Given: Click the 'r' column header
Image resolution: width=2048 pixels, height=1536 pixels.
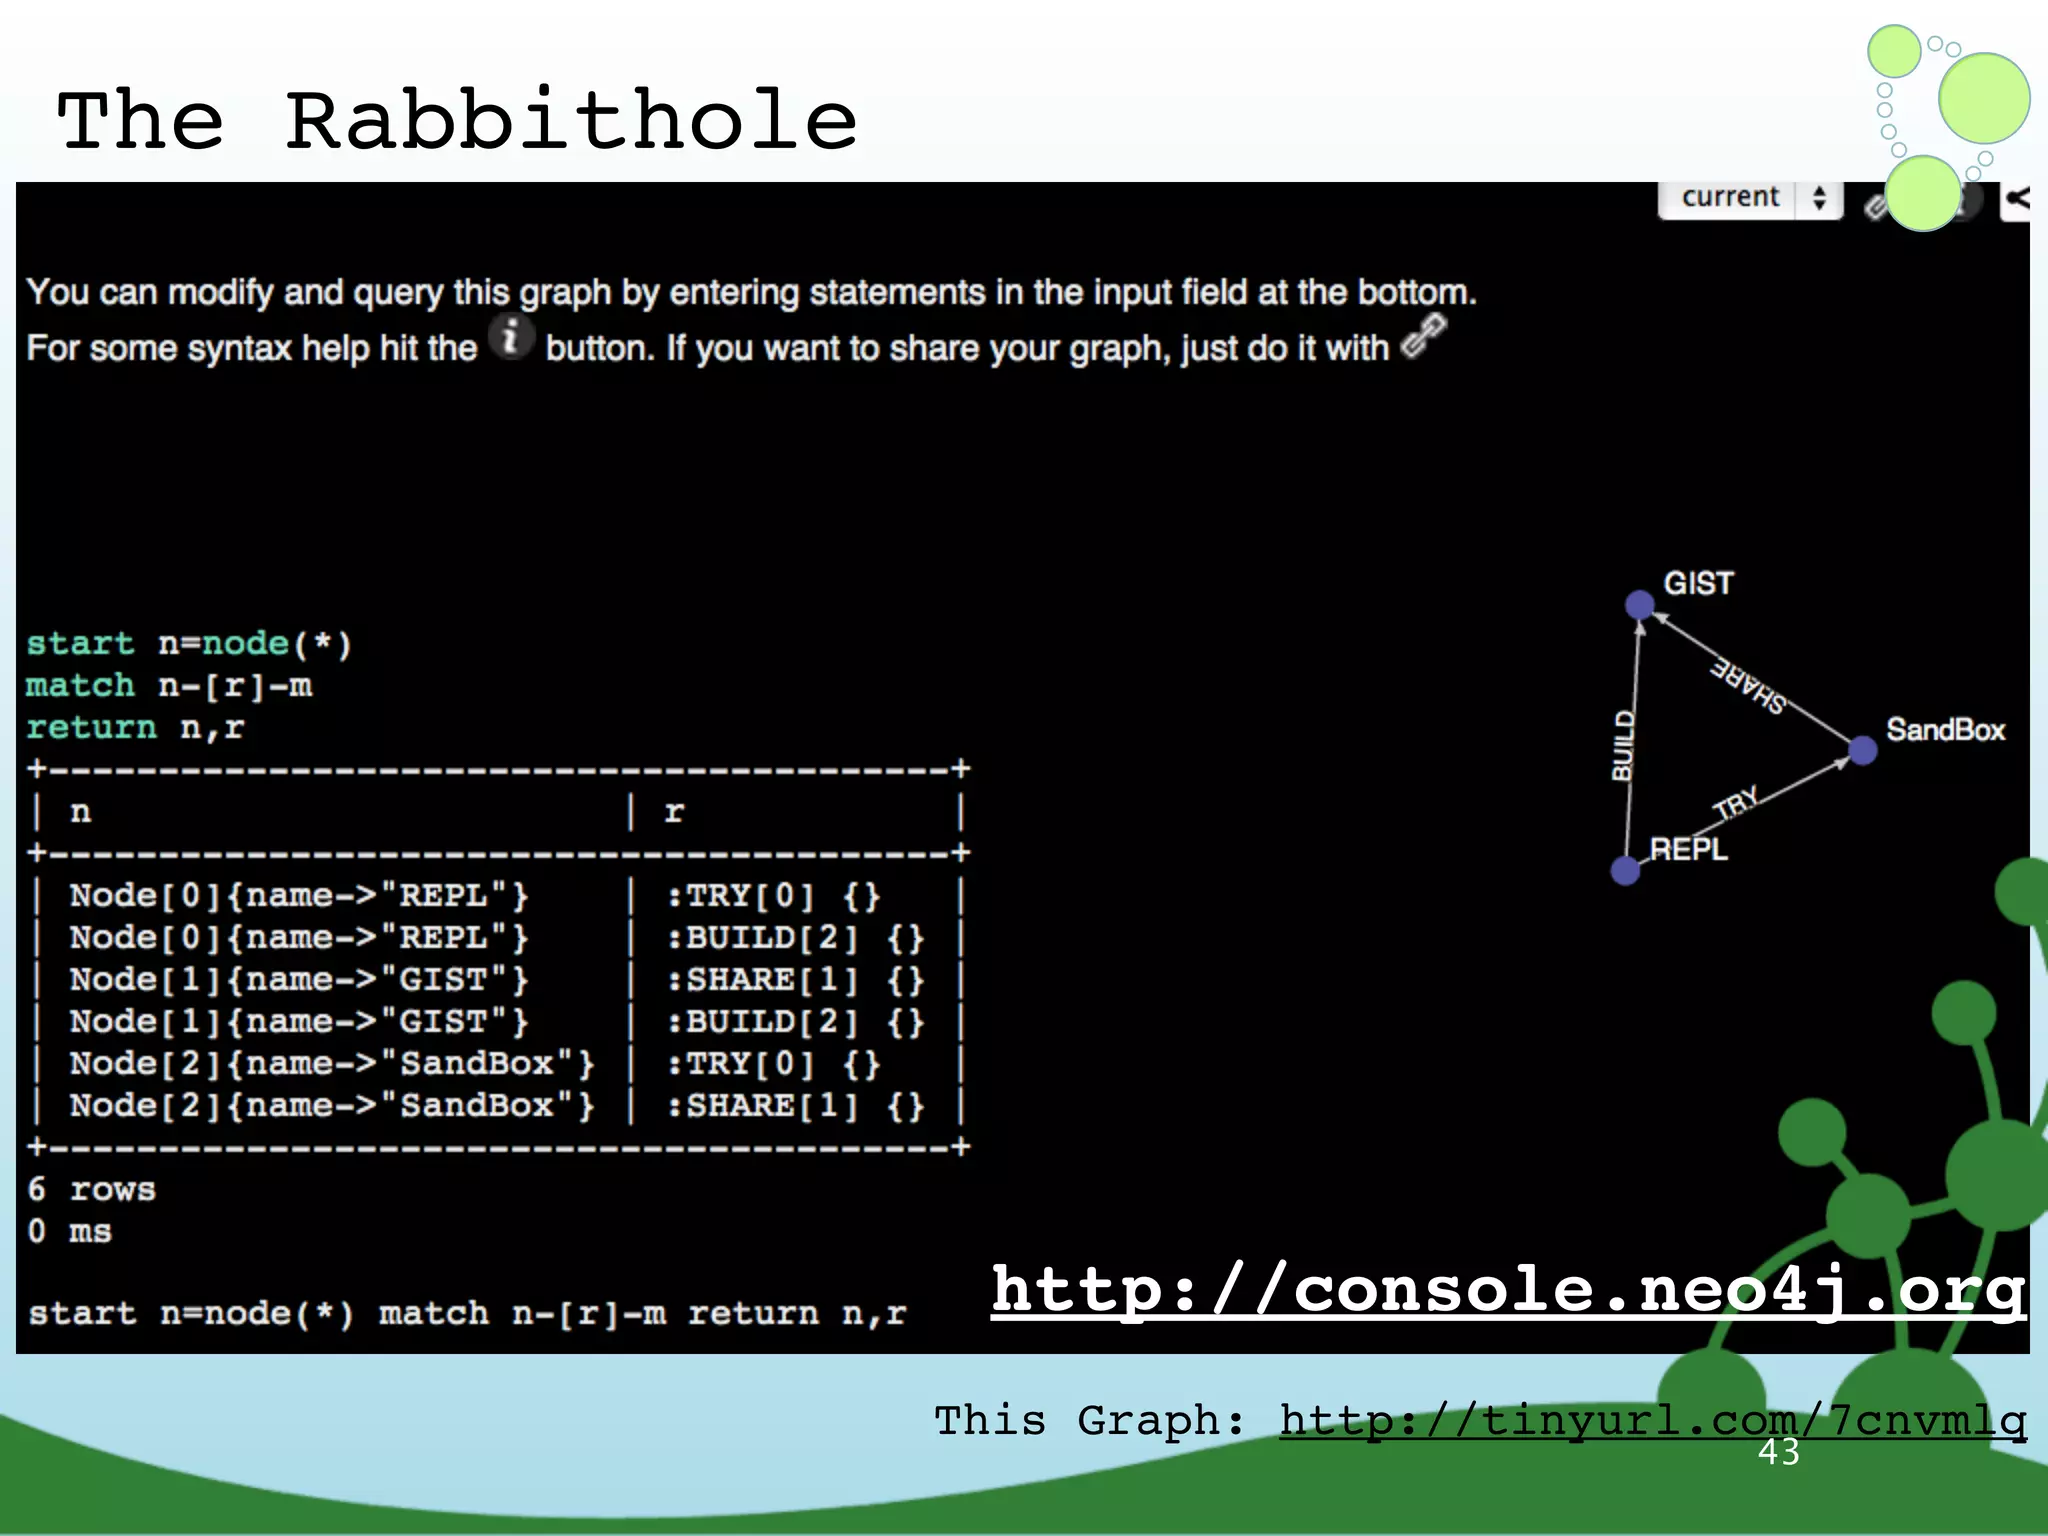Looking at the screenshot, I should [675, 812].
